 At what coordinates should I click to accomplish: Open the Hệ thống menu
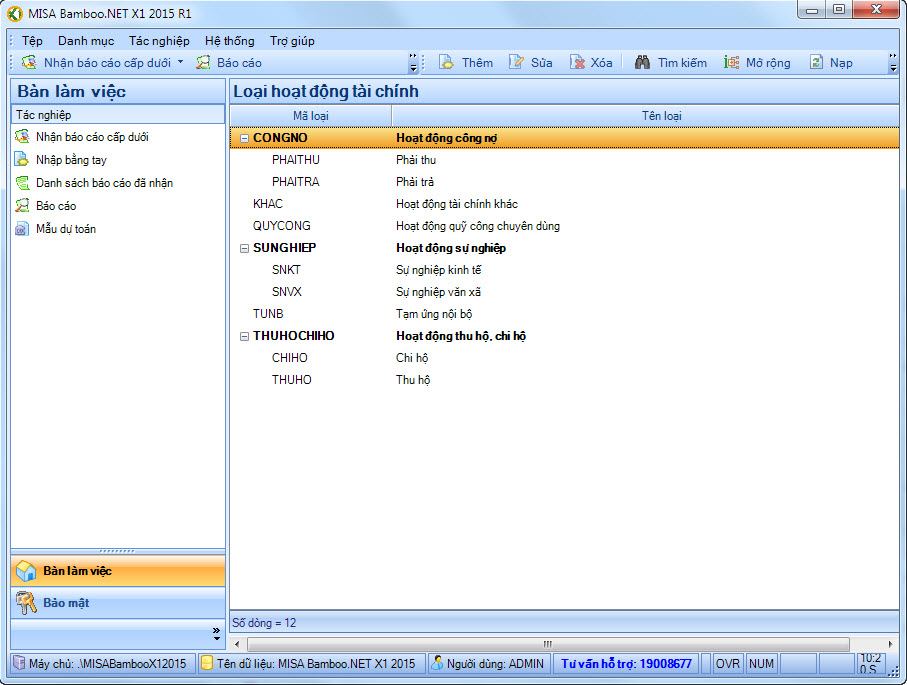(x=230, y=40)
